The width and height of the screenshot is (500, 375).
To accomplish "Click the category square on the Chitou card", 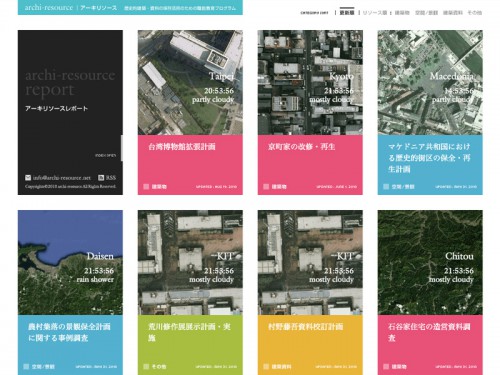I will coord(386,367).
